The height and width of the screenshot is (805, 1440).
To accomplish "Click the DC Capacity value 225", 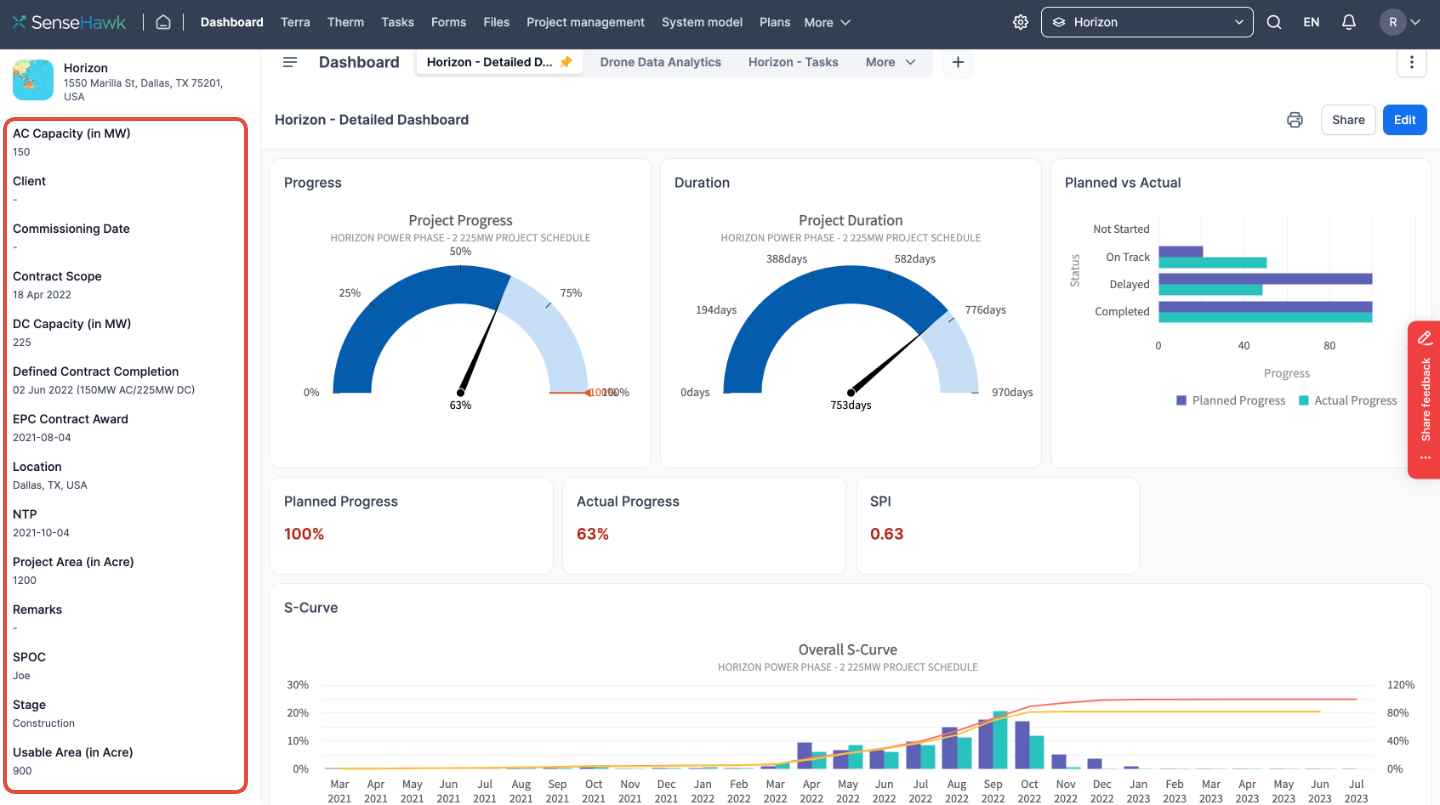I will point(21,342).
